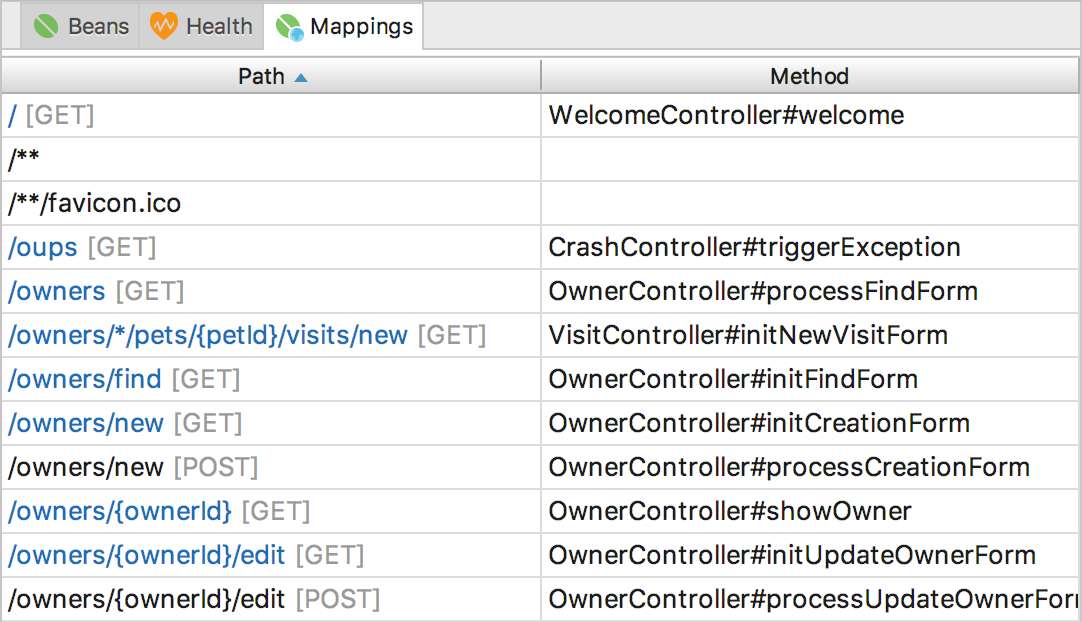Click the CrashController#triggerException method cell
The width and height of the screenshot is (1082, 622).
click(x=754, y=247)
